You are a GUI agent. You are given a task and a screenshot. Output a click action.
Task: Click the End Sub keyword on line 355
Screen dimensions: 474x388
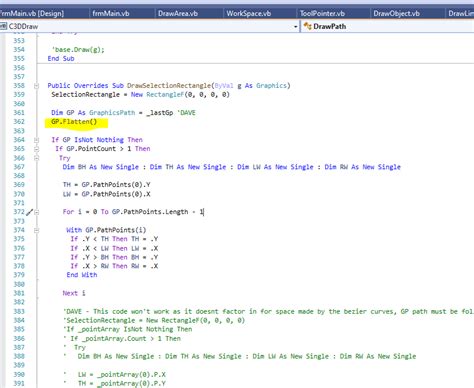click(61, 59)
